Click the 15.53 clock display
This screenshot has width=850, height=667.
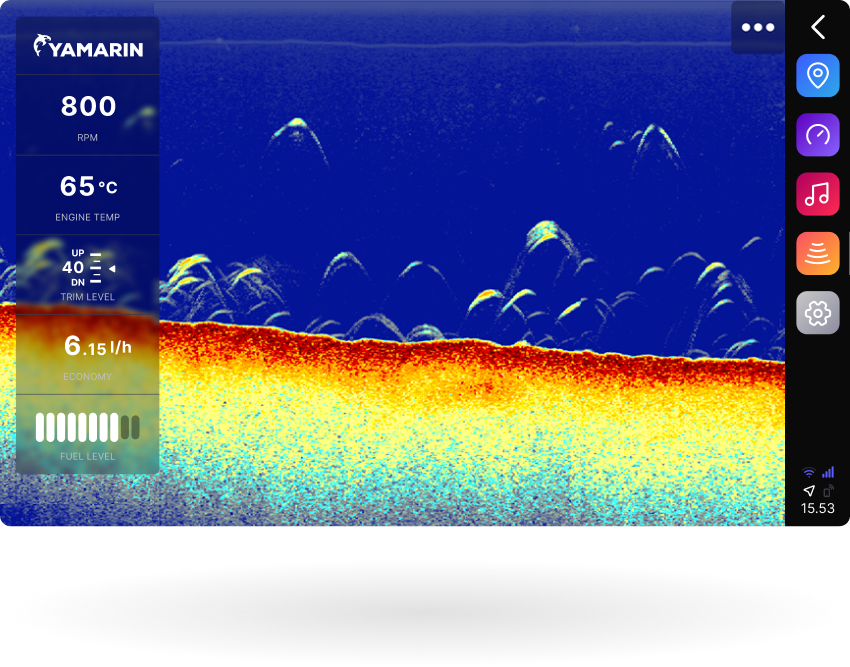click(x=817, y=509)
